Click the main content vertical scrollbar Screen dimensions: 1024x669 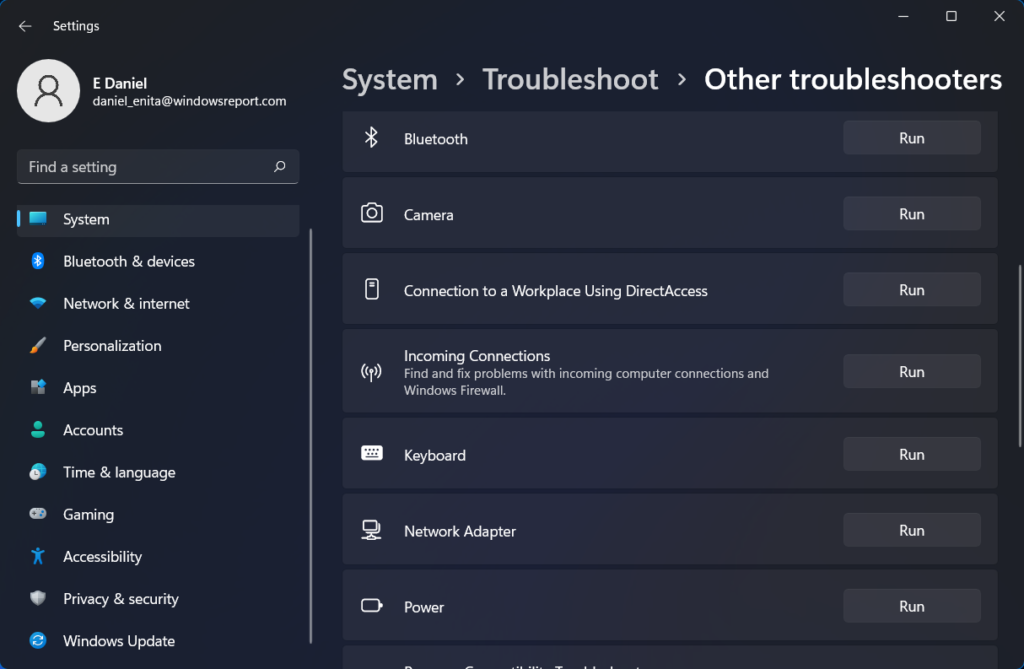coord(1019,356)
